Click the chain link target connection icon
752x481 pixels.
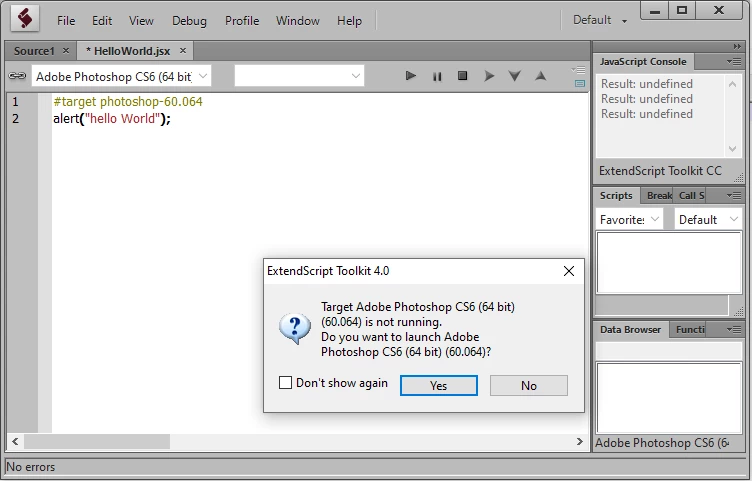17,76
